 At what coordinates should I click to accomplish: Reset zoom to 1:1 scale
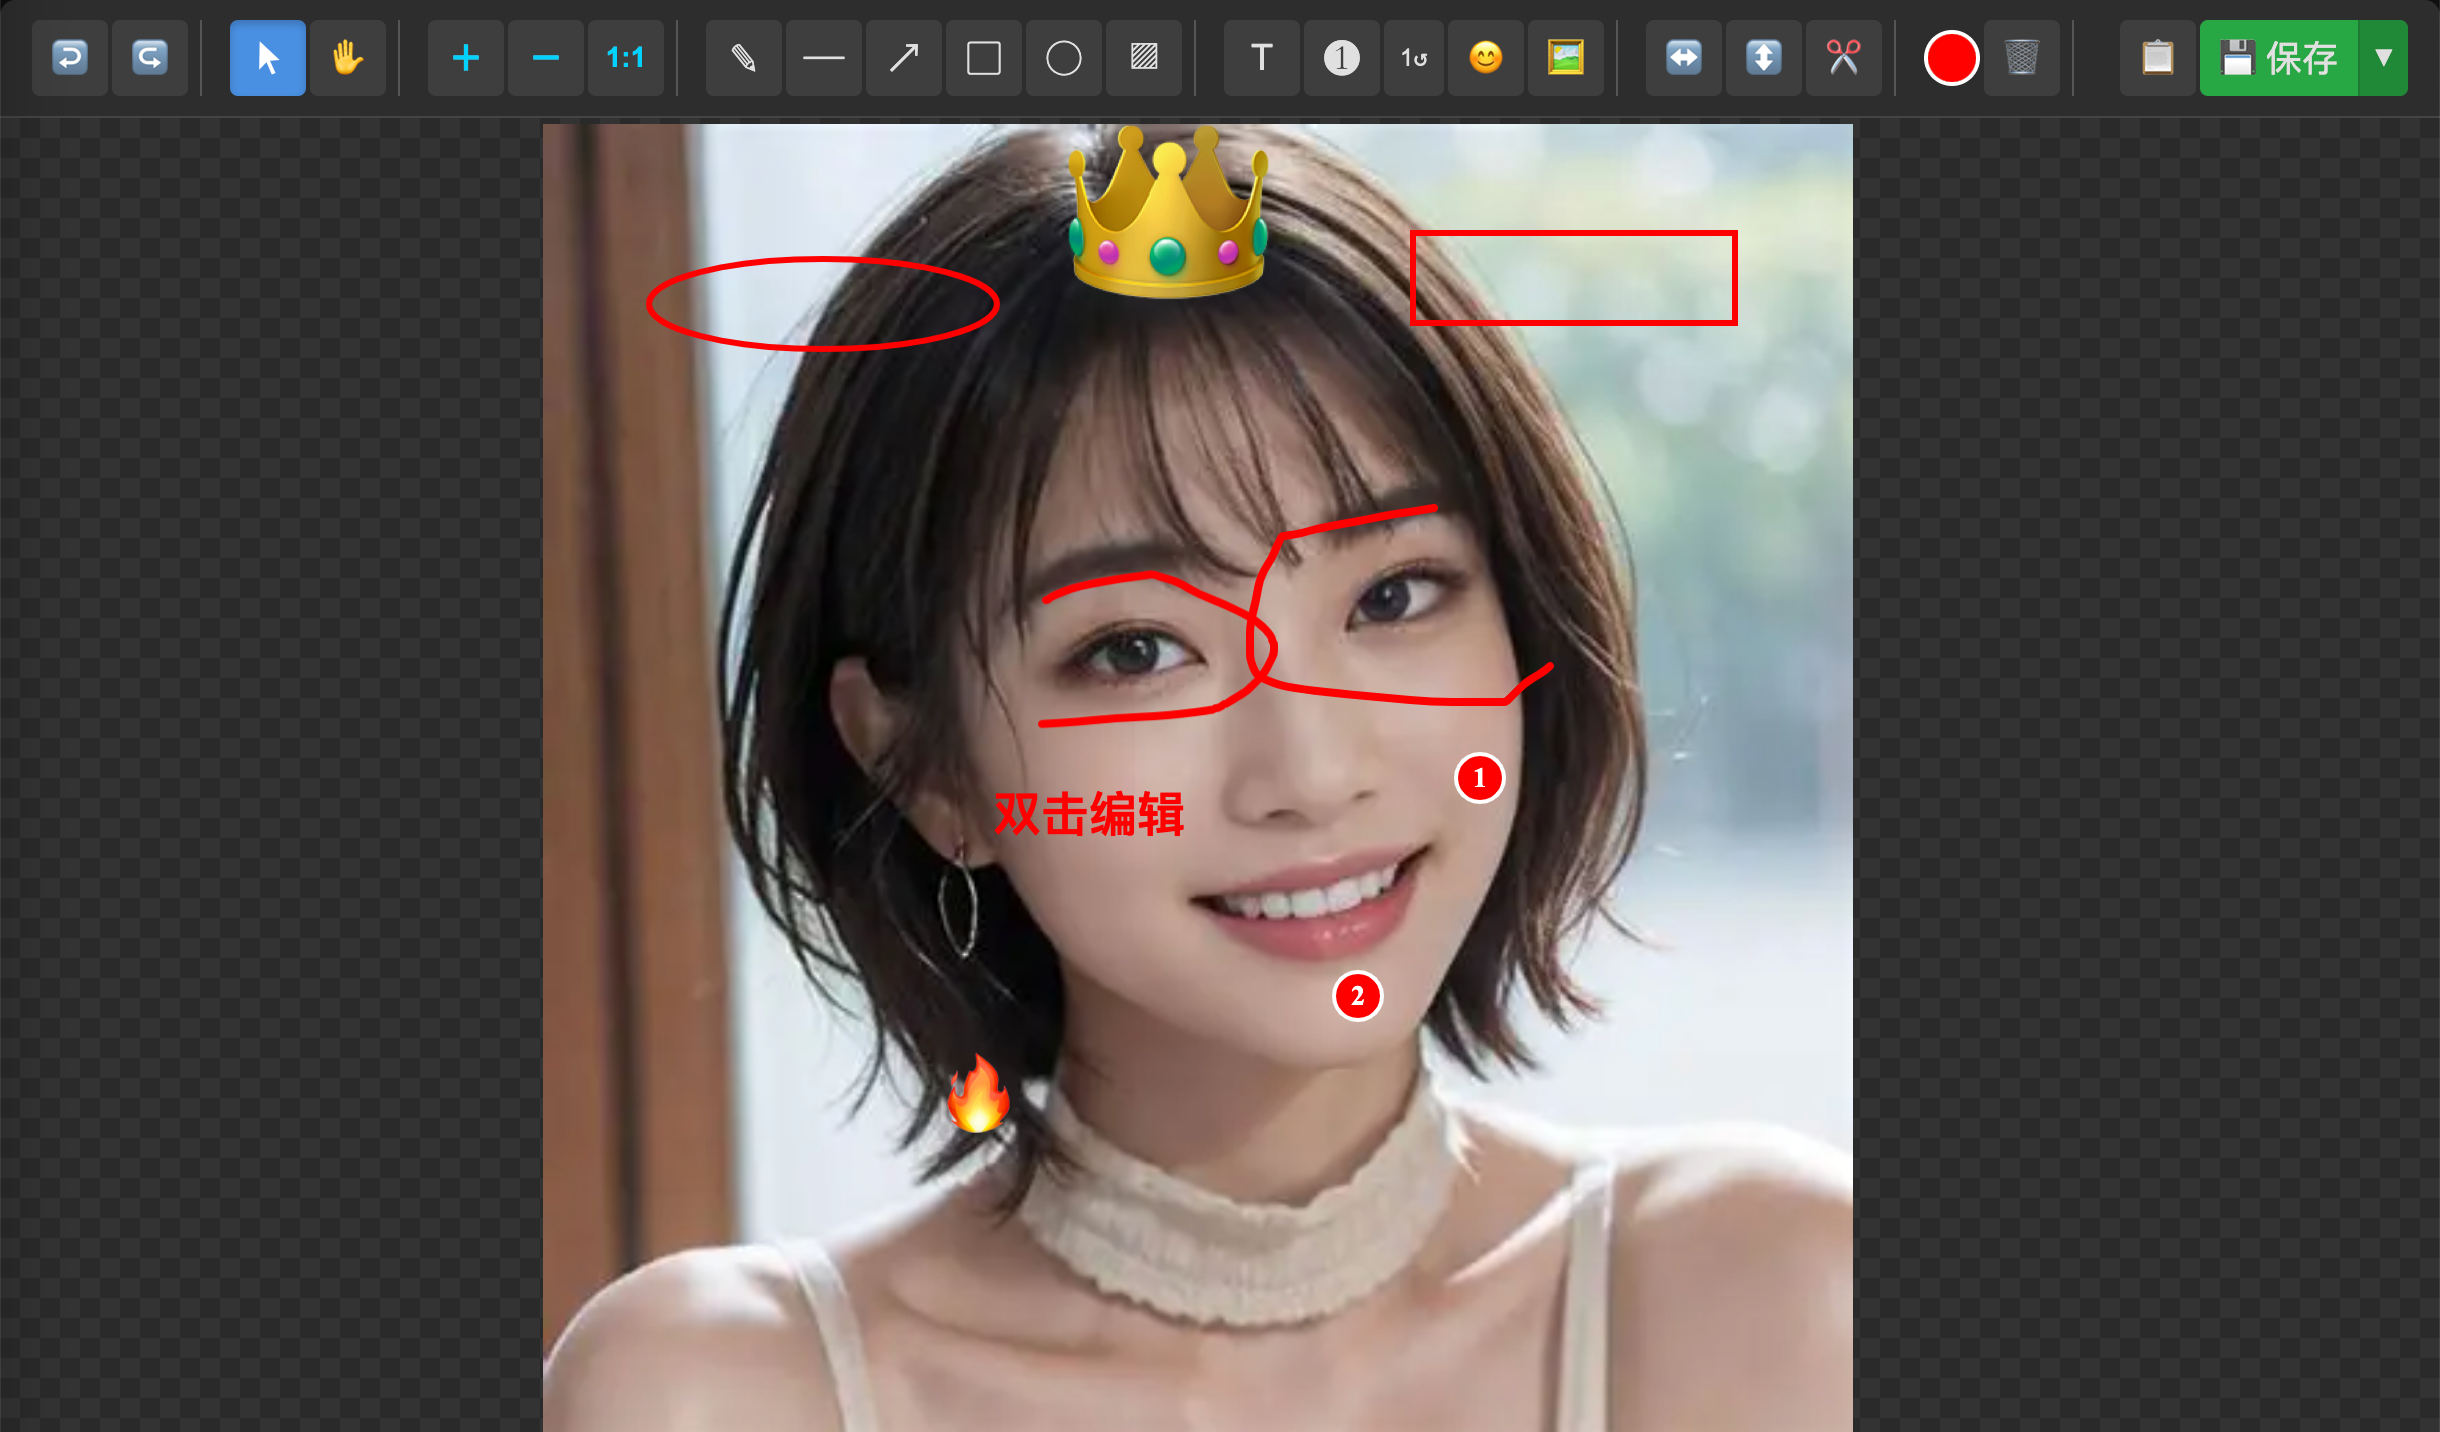tap(625, 58)
